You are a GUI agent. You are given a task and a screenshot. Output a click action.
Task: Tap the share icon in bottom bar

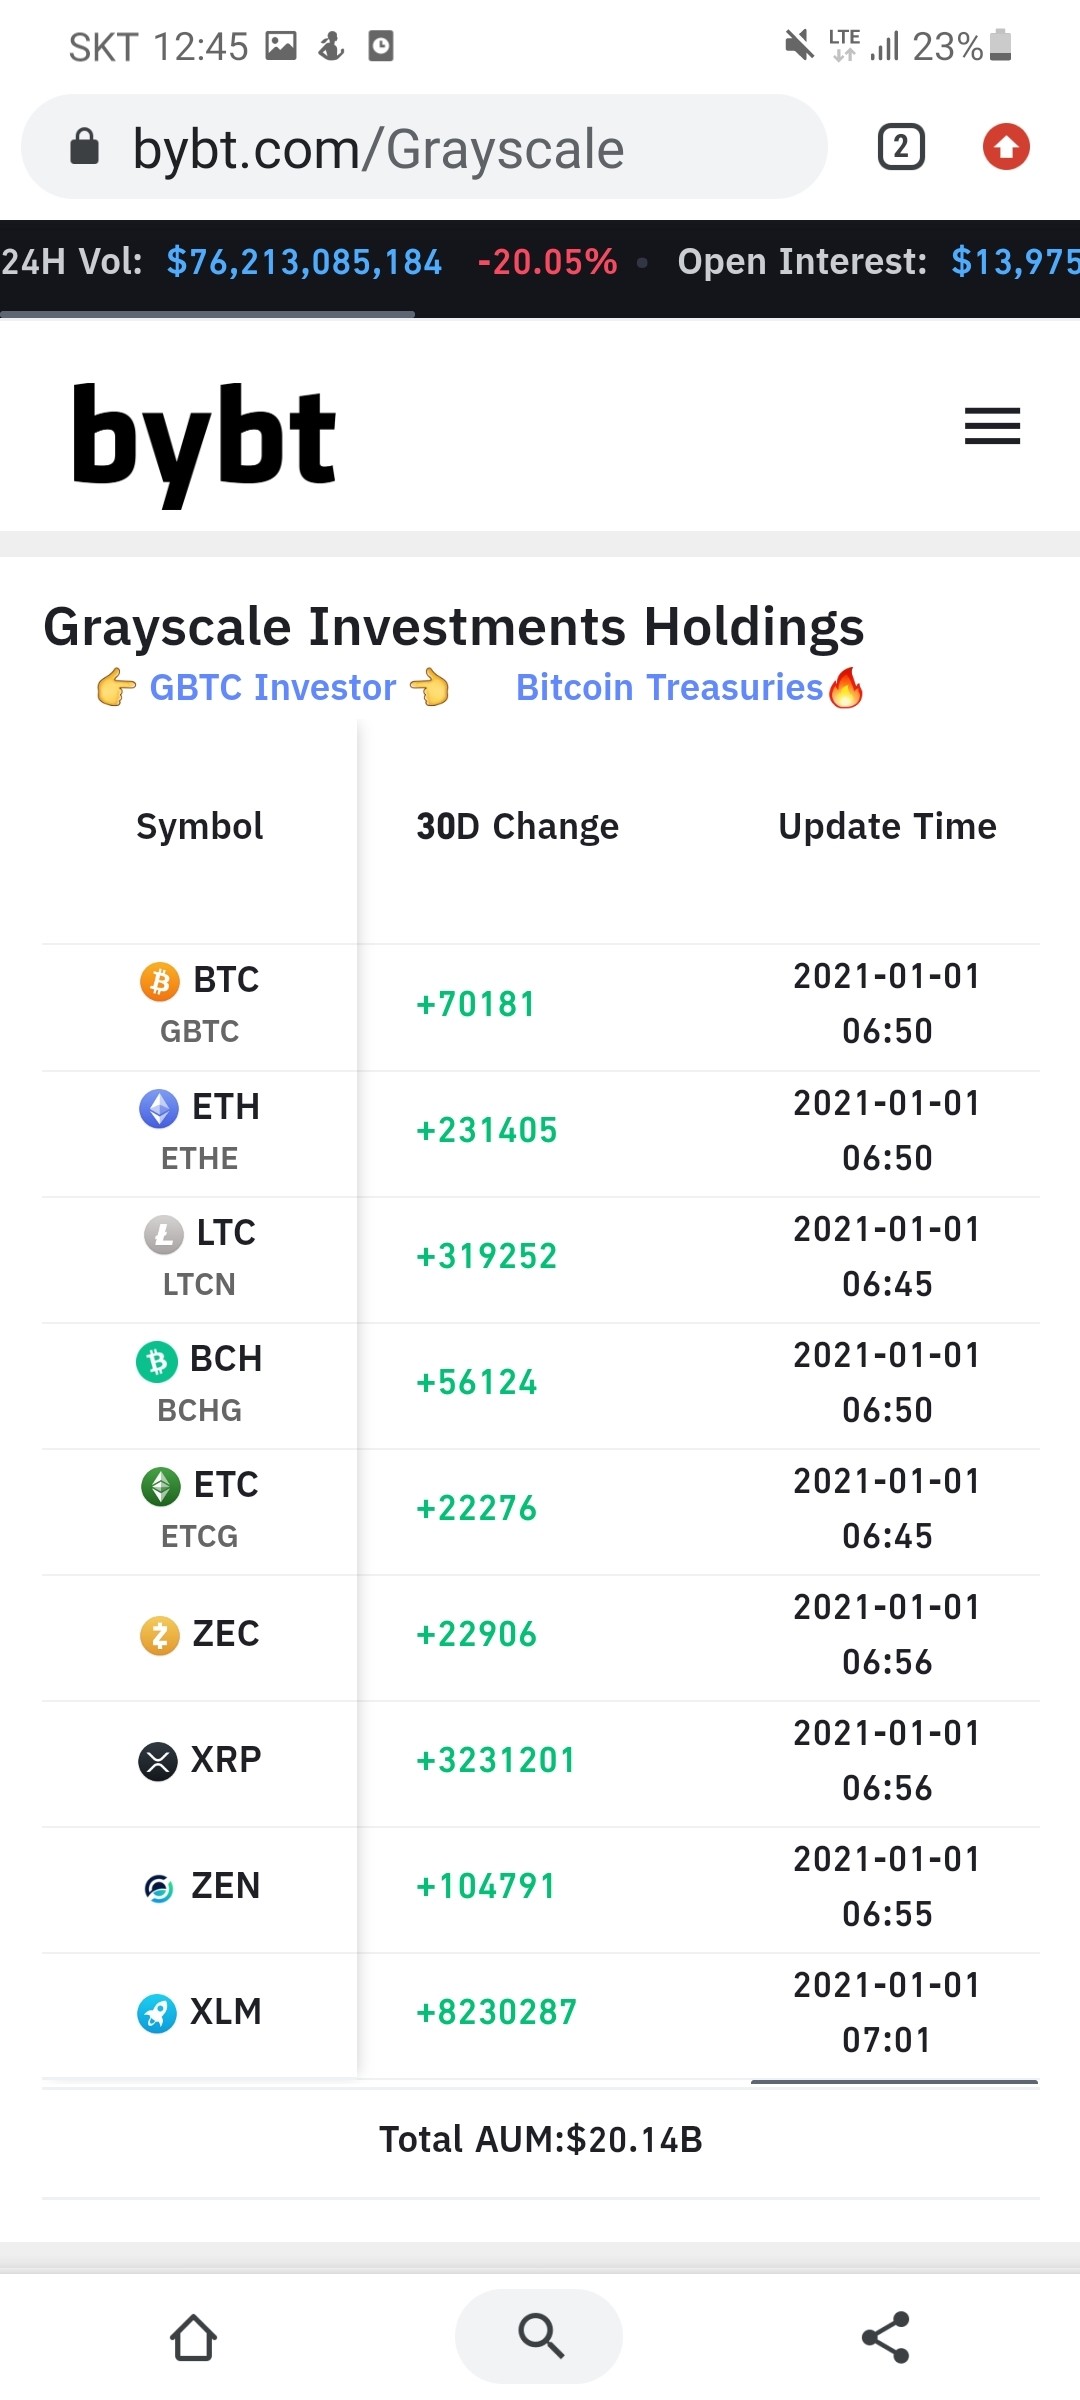coord(886,2337)
